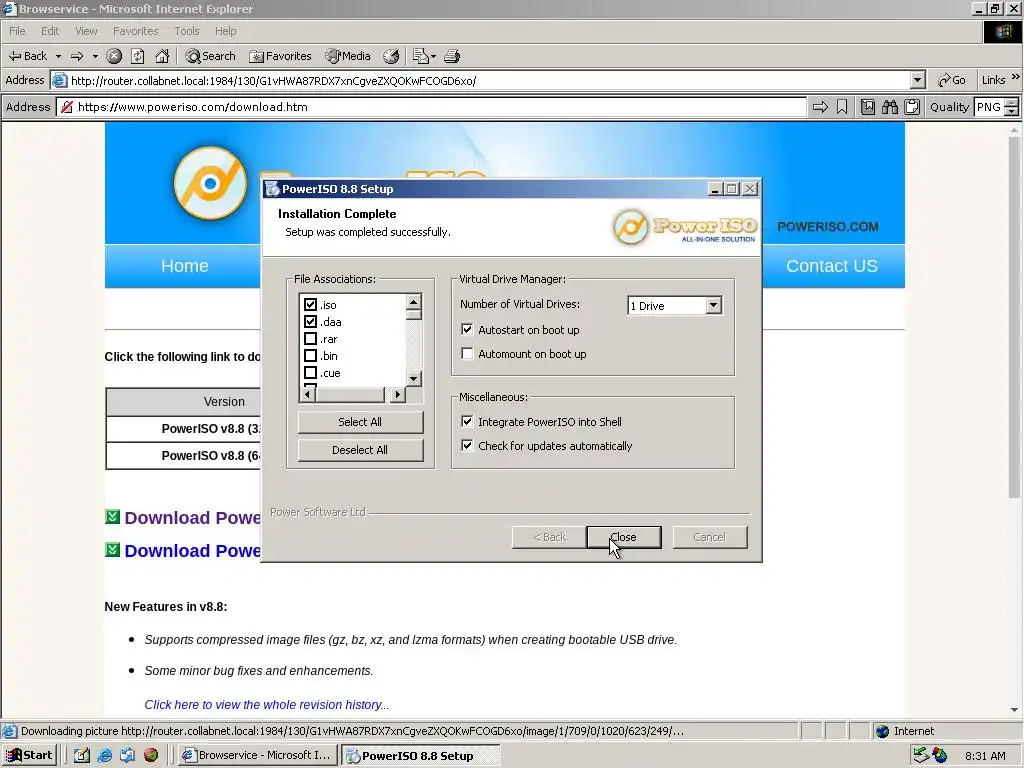Check the .rar file association
This screenshot has height=768, width=1024.
tap(310, 339)
